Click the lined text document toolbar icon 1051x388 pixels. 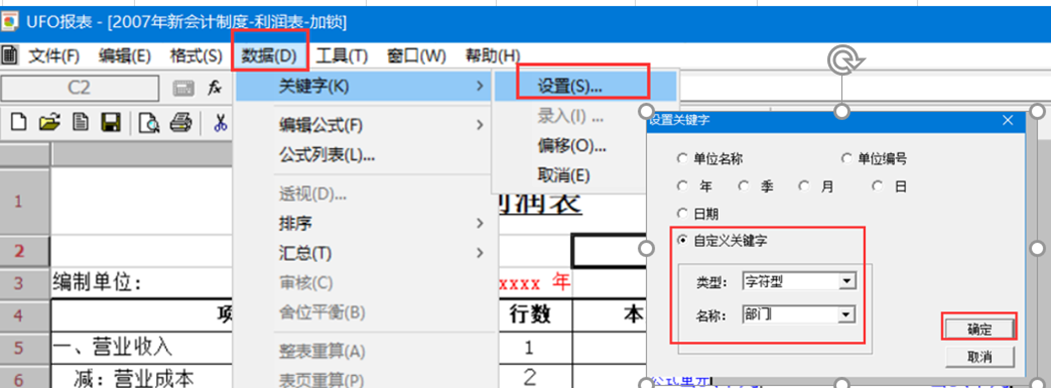click(x=80, y=123)
